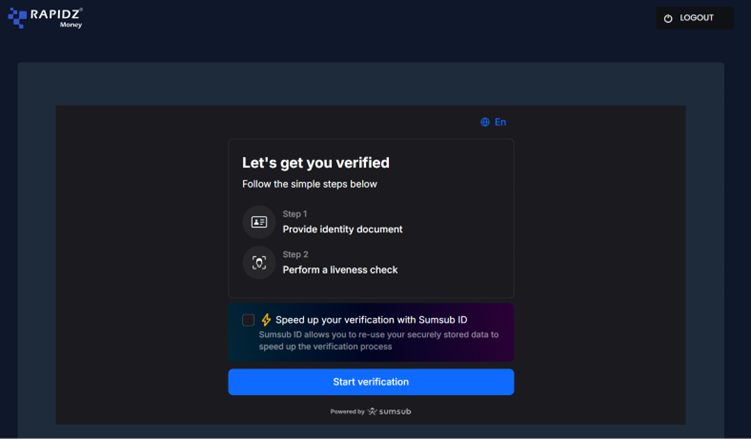Click the 'Perform a liveness check' text
The width and height of the screenshot is (751, 439).
(x=340, y=270)
